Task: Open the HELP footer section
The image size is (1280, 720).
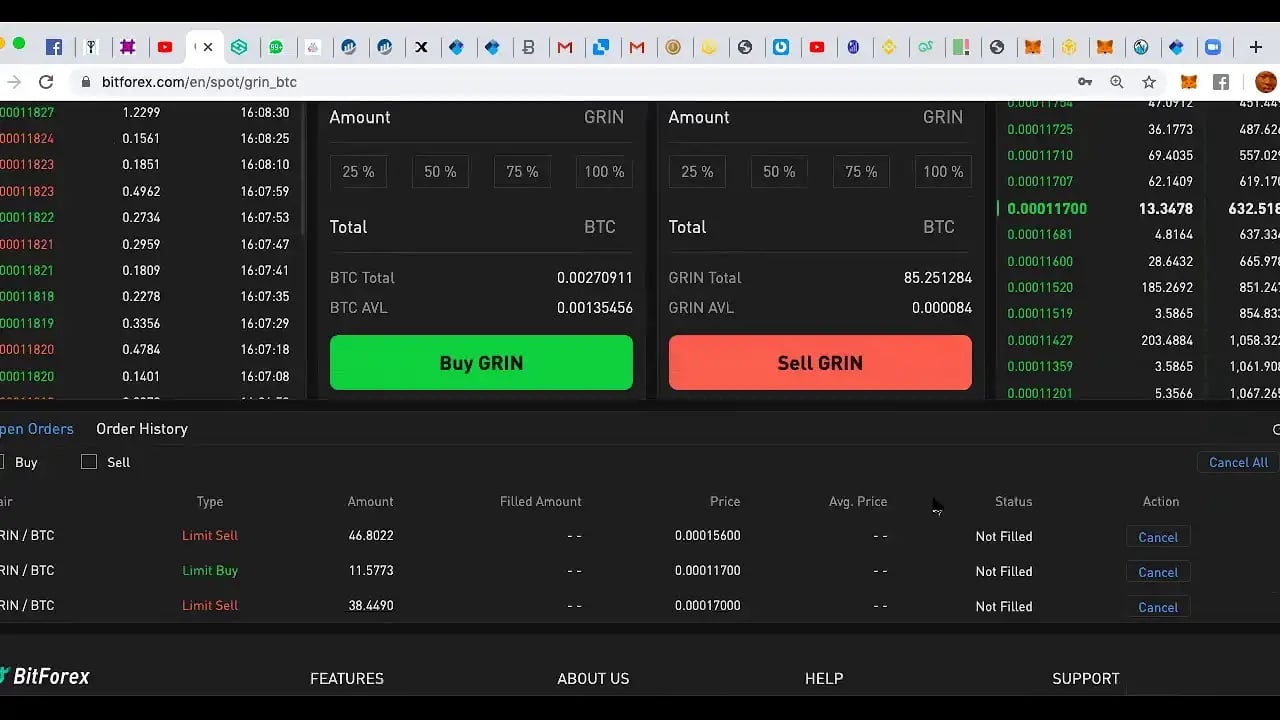Action: pyautogui.click(x=824, y=678)
